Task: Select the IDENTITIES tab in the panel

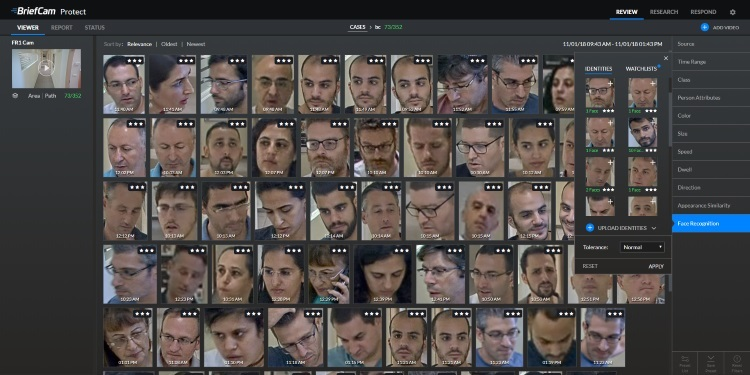Action: (x=598, y=69)
